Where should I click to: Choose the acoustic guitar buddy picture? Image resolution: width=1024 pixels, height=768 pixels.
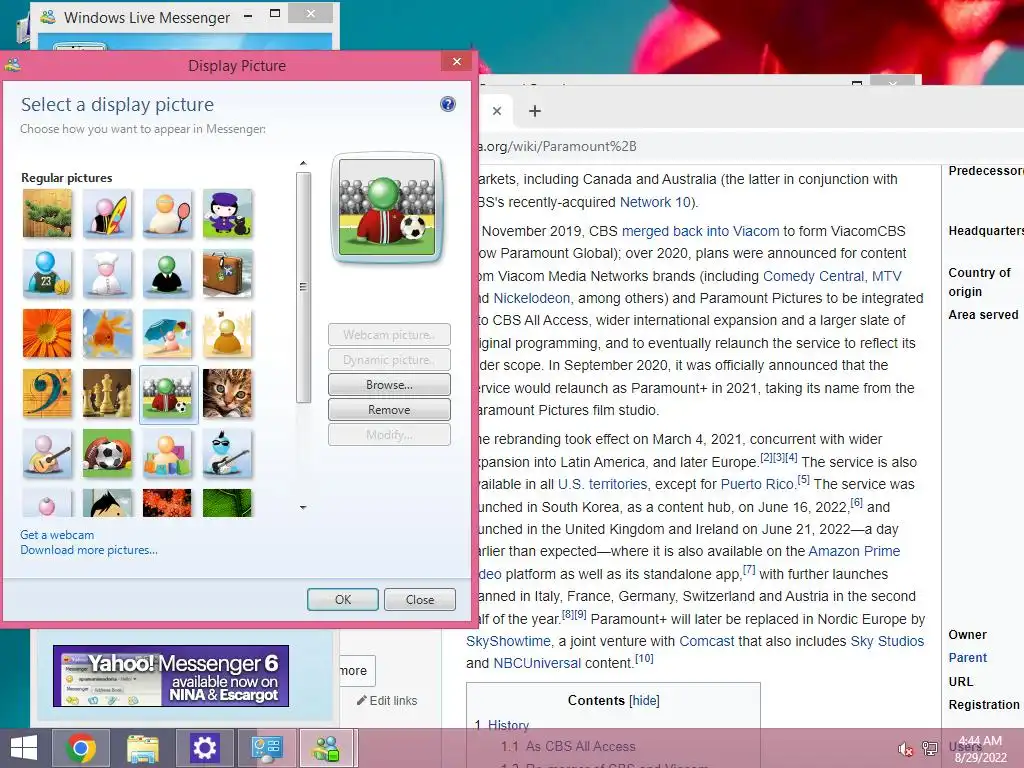[x=47, y=454]
